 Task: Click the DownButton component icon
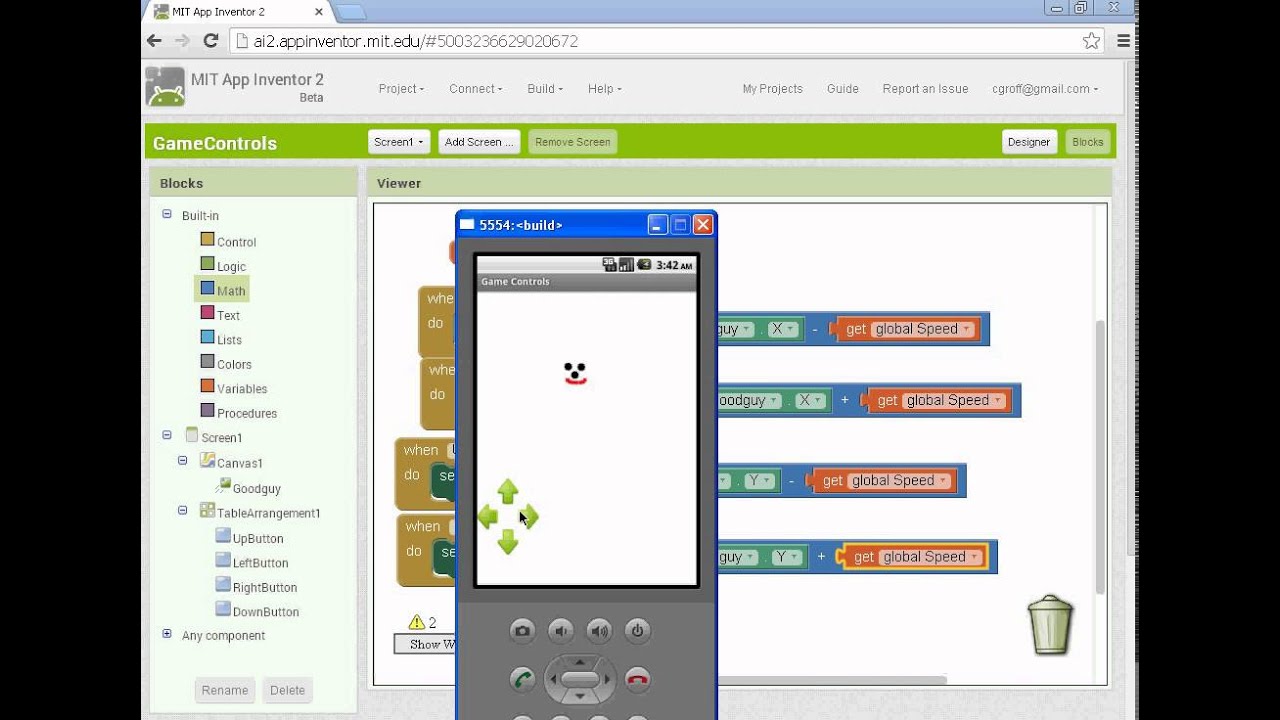[223, 609]
